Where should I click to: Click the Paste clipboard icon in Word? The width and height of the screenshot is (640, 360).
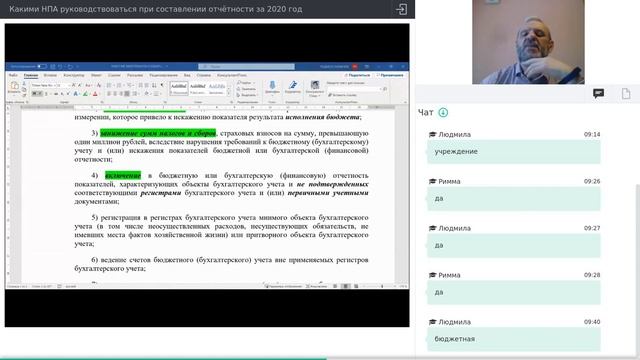click(x=15, y=85)
